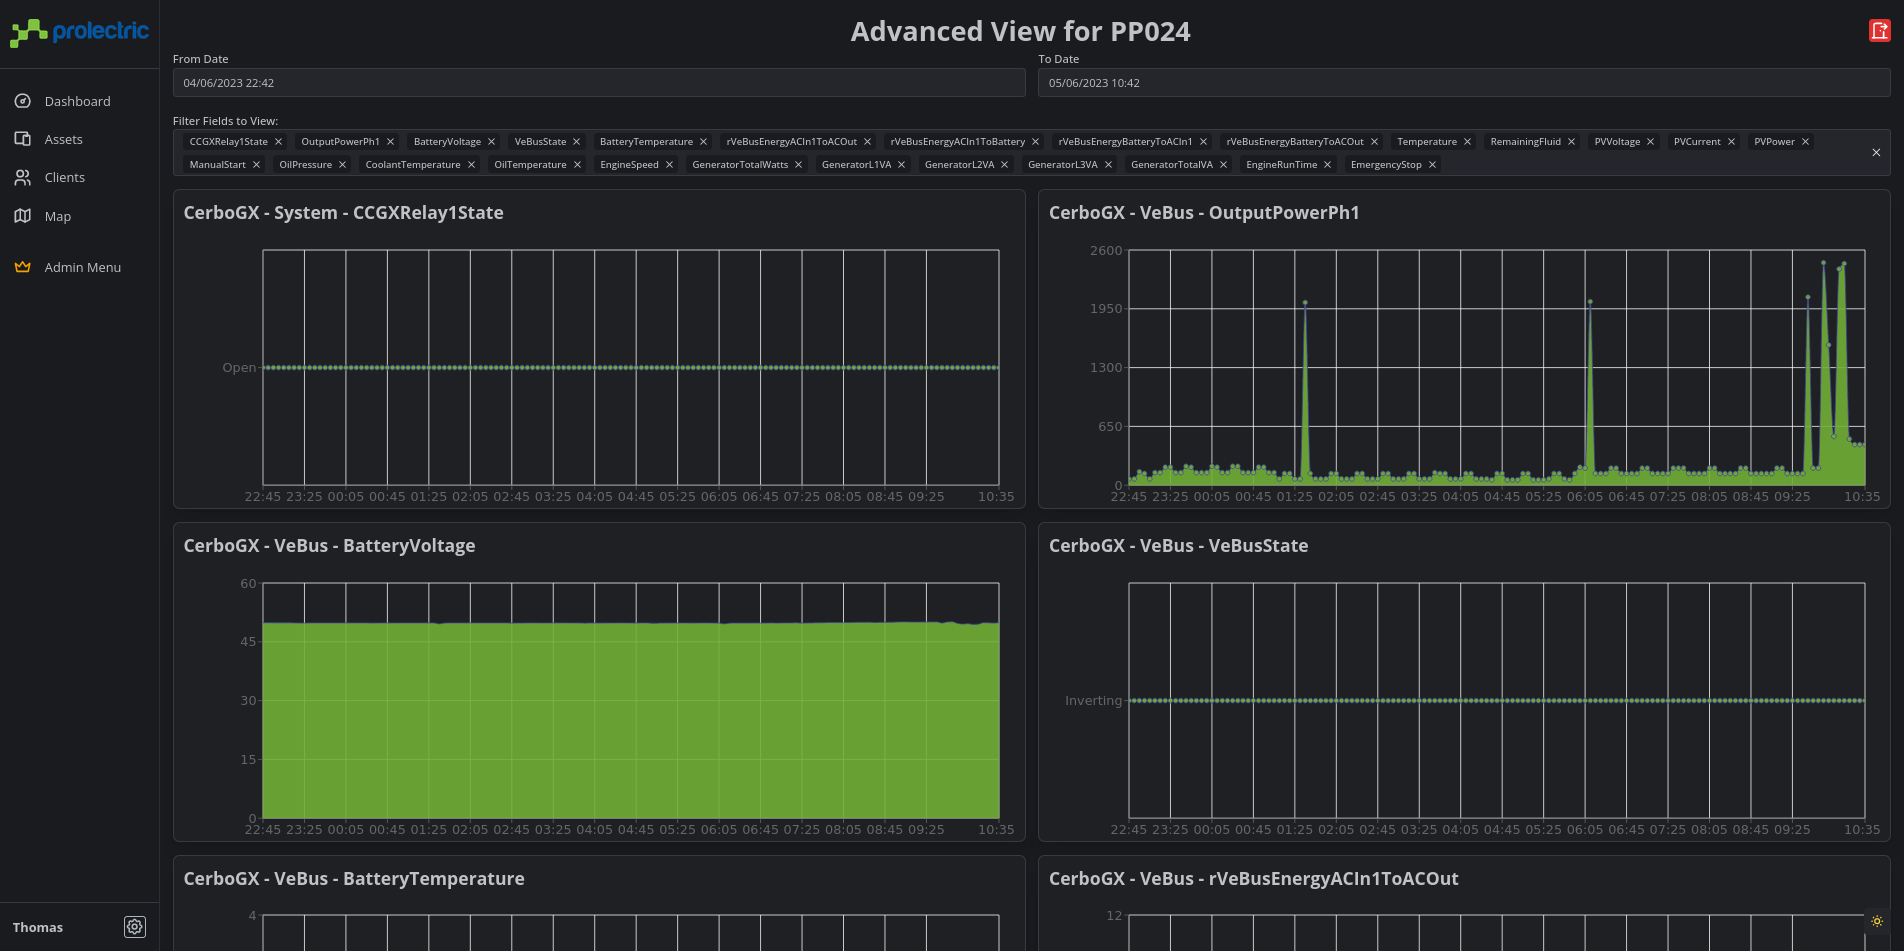1904x951 pixels.
Task: Remove the OutputPowerPh1 filter chip
Action: tap(390, 142)
